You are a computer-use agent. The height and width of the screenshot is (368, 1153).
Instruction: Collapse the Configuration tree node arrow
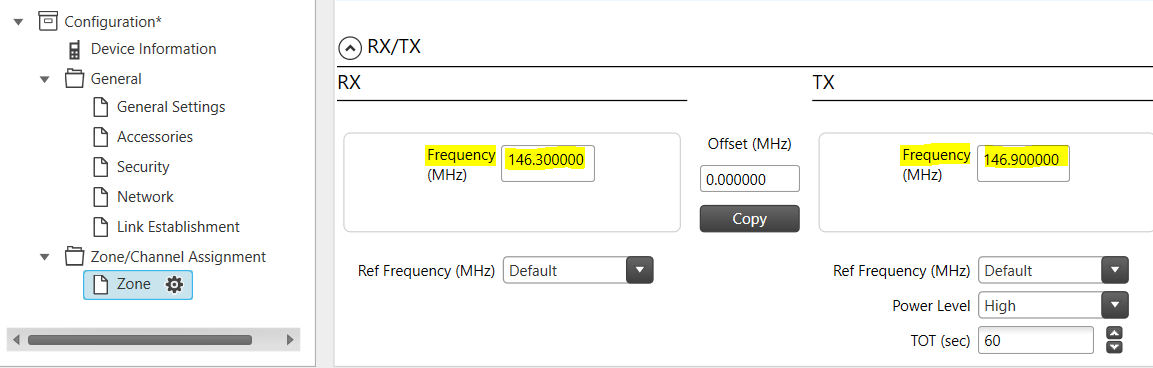18,22
